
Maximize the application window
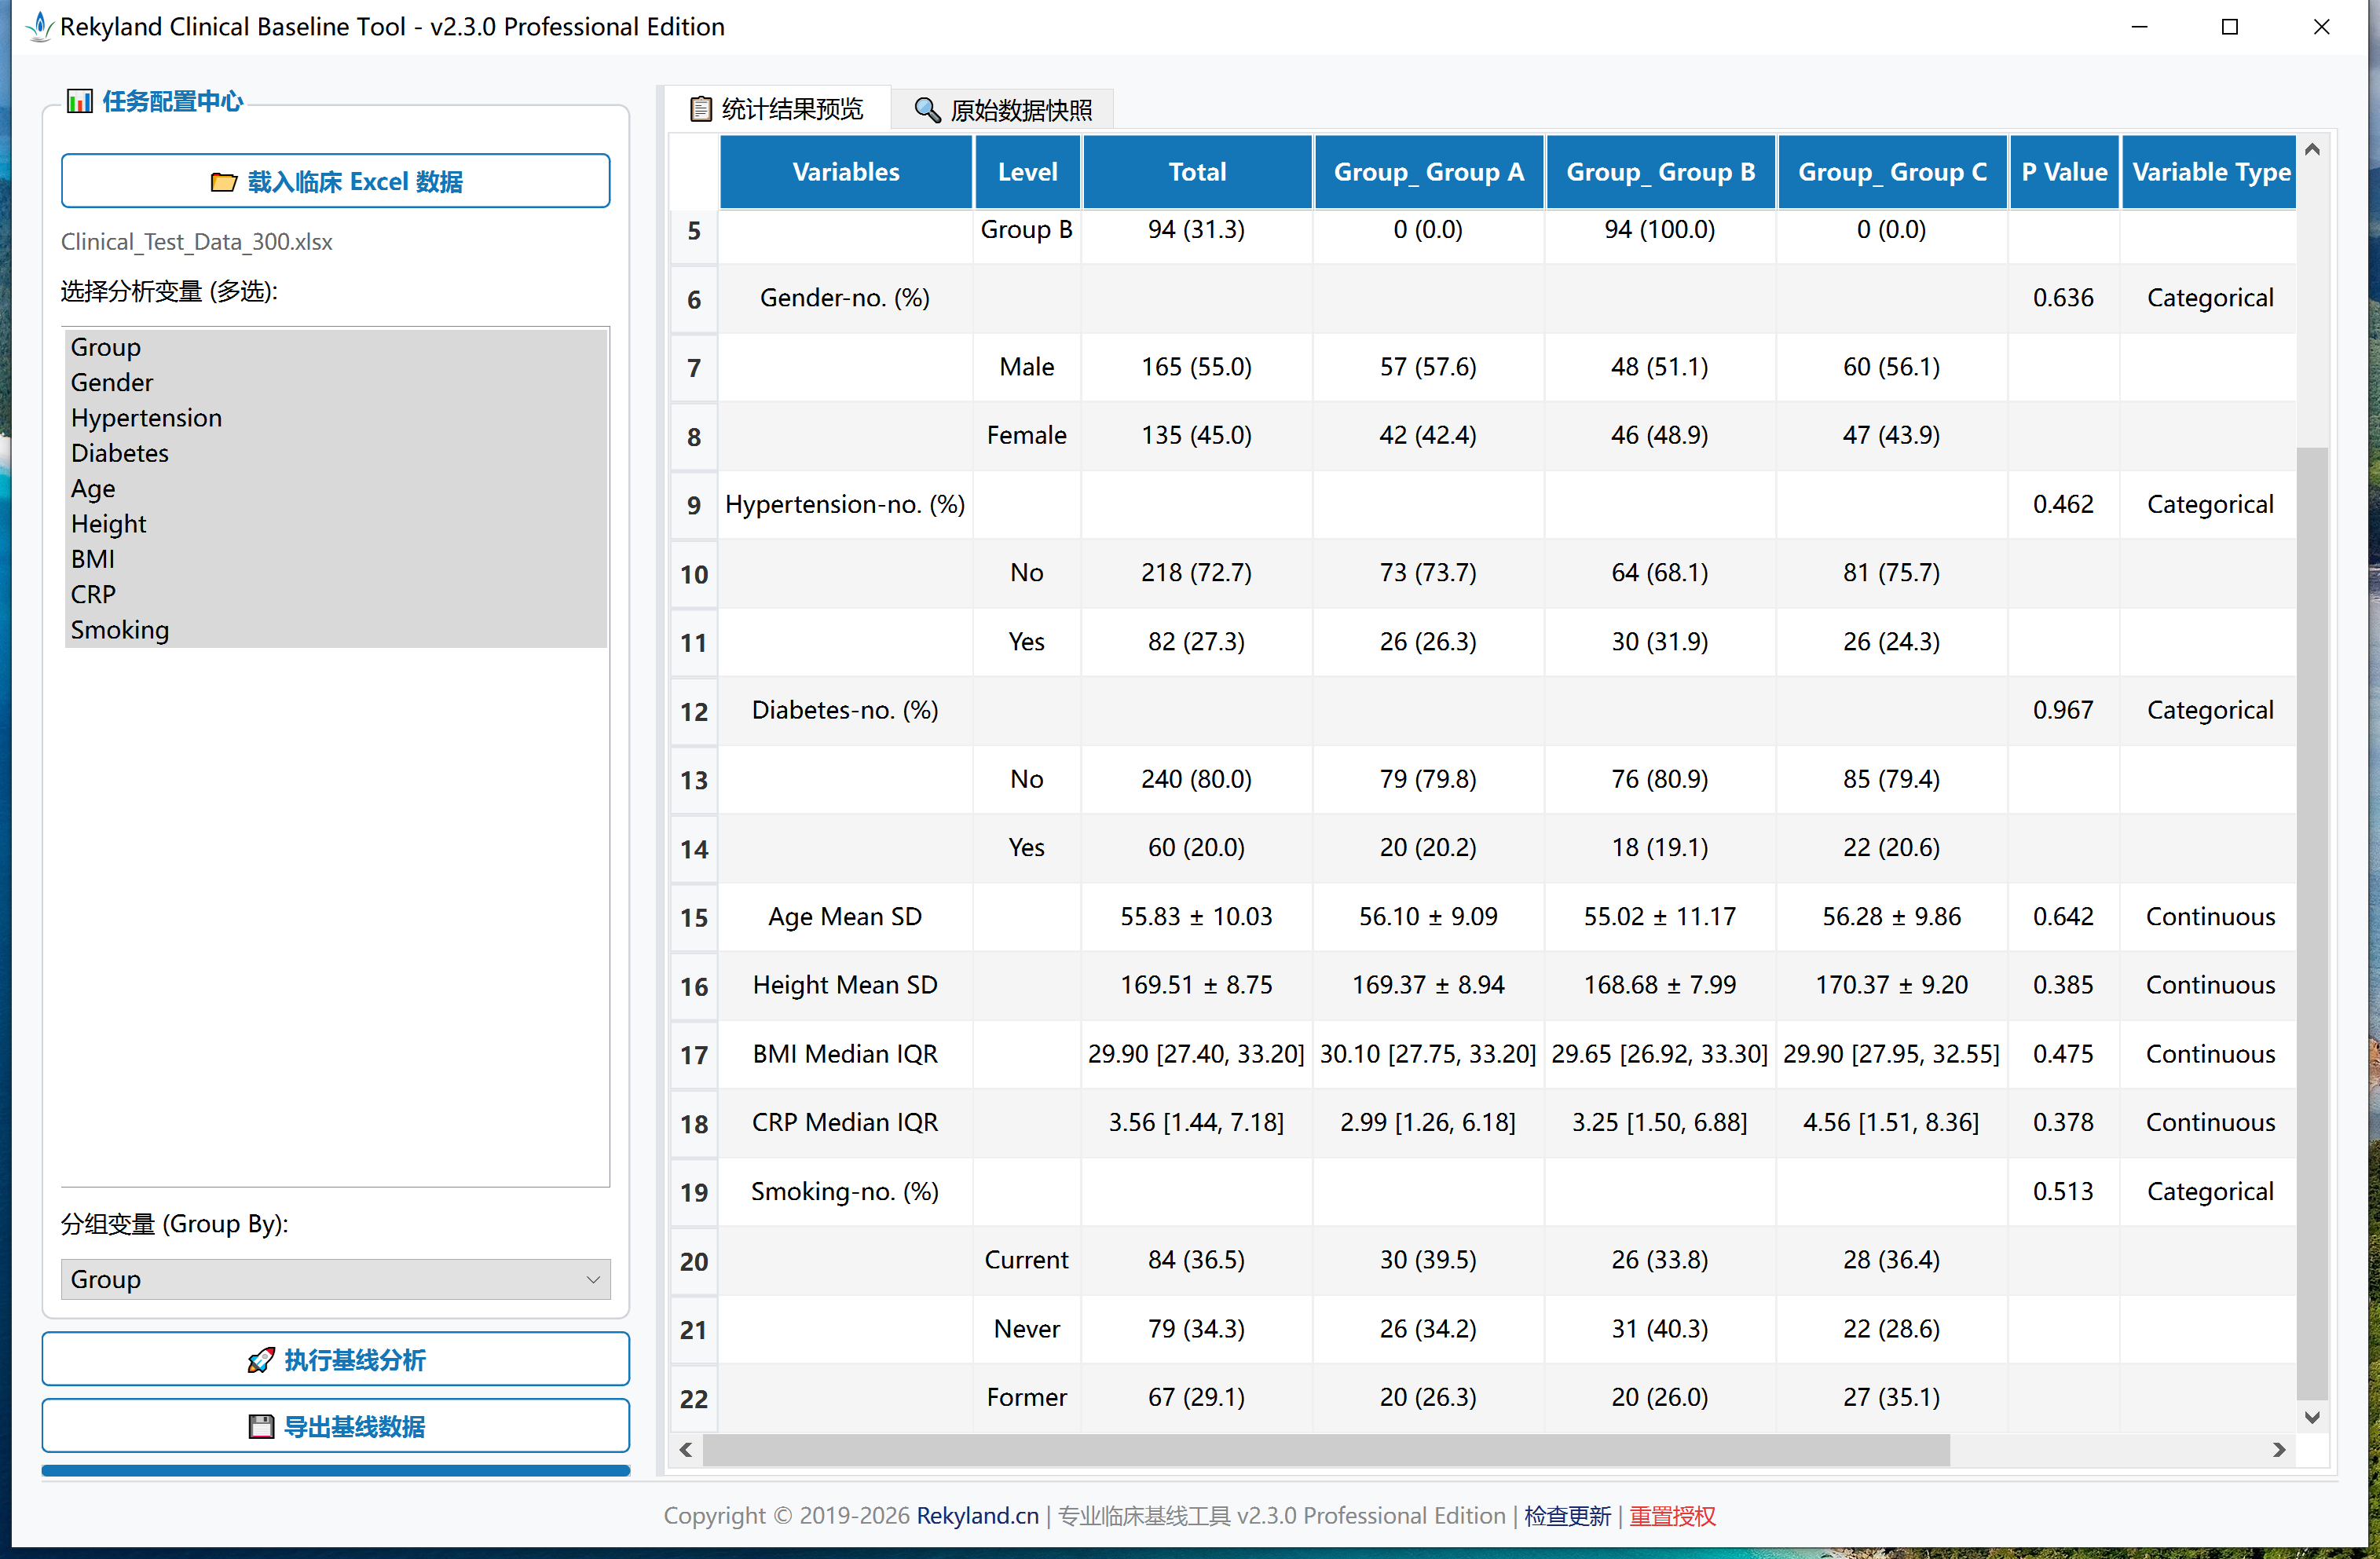(x=2229, y=27)
